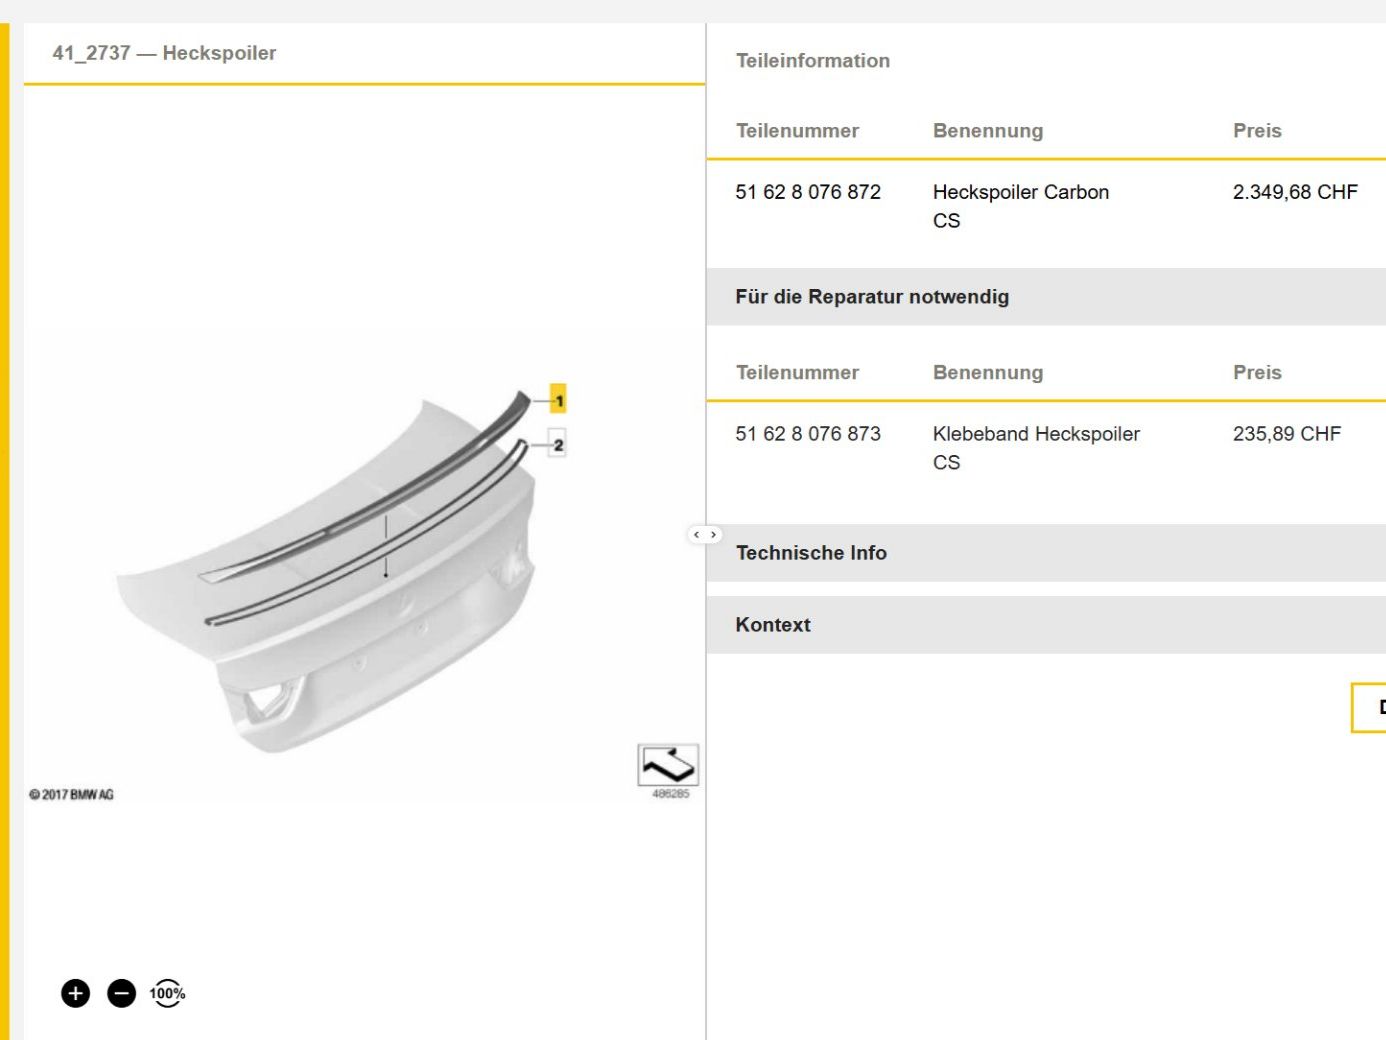Select Heckspoiler Carbon CS entry

point(1021,206)
